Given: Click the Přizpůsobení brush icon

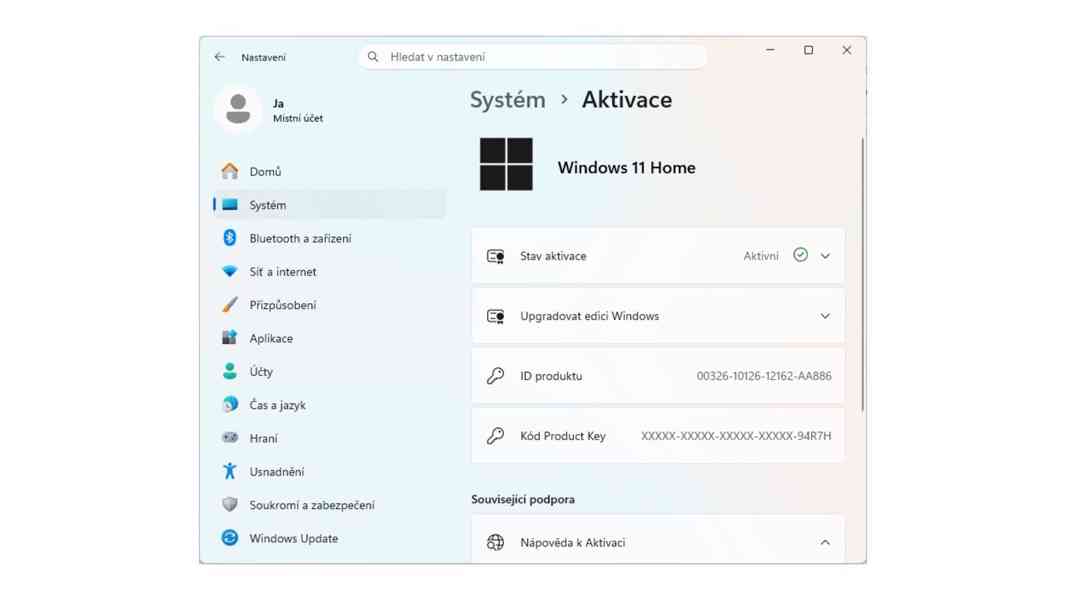Looking at the screenshot, I should (x=230, y=304).
